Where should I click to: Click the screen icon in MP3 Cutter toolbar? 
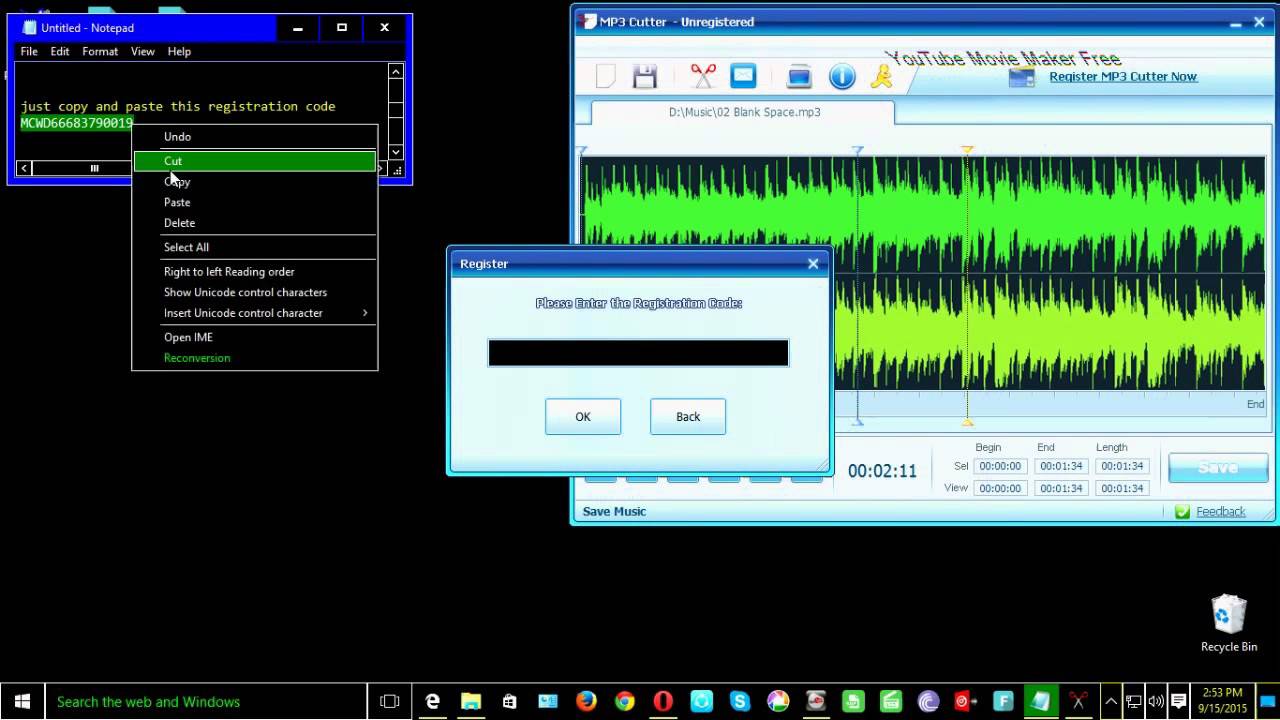coord(799,76)
